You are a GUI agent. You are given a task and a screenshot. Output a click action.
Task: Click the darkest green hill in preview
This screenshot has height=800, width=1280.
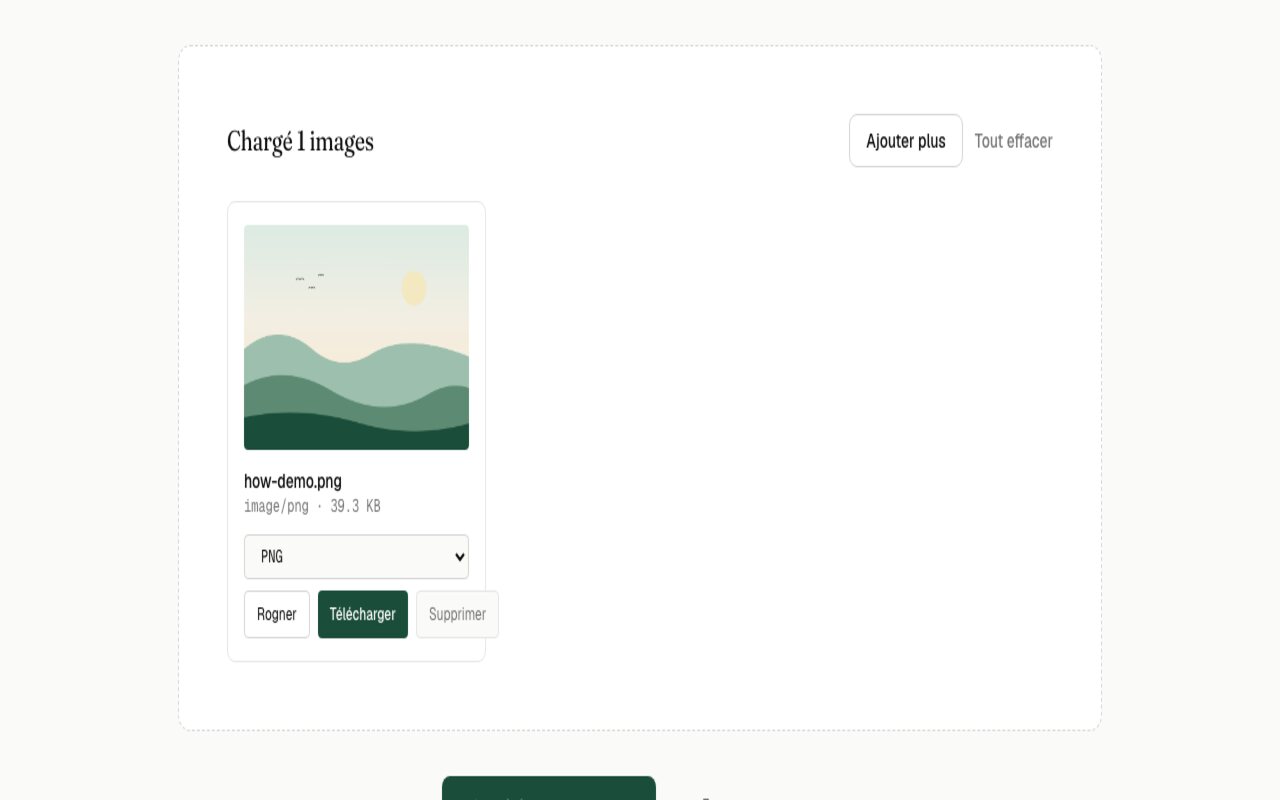356,434
